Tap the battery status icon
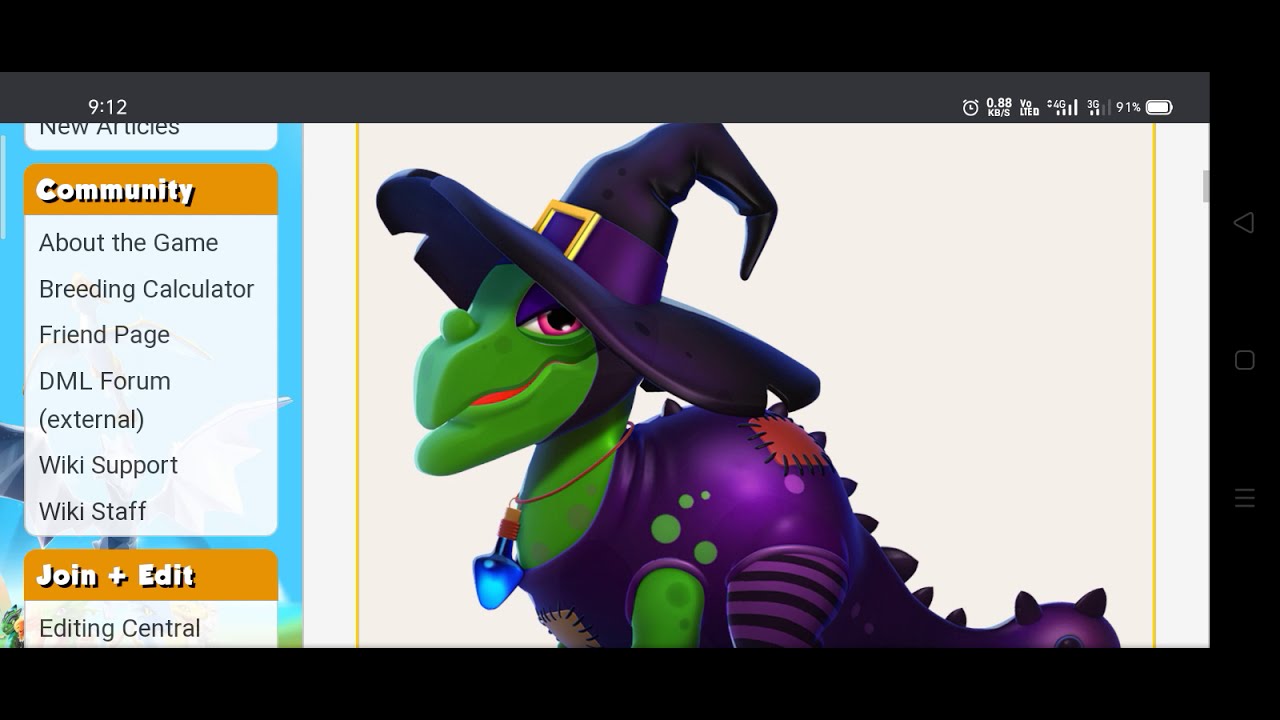 tap(1159, 107)
